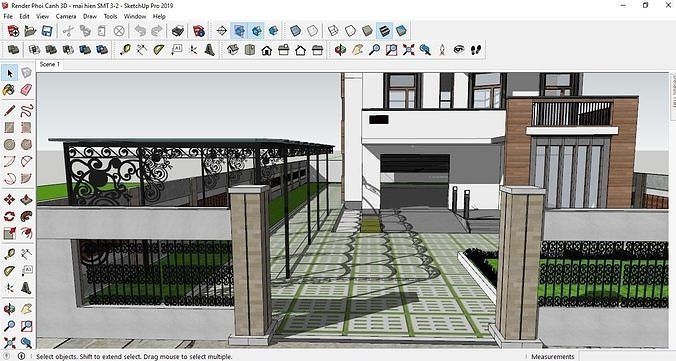Image resolution: width=676 pixels, height=361 pixels.
Task: Select the pink Eraser tool
Action: [26, 90]
